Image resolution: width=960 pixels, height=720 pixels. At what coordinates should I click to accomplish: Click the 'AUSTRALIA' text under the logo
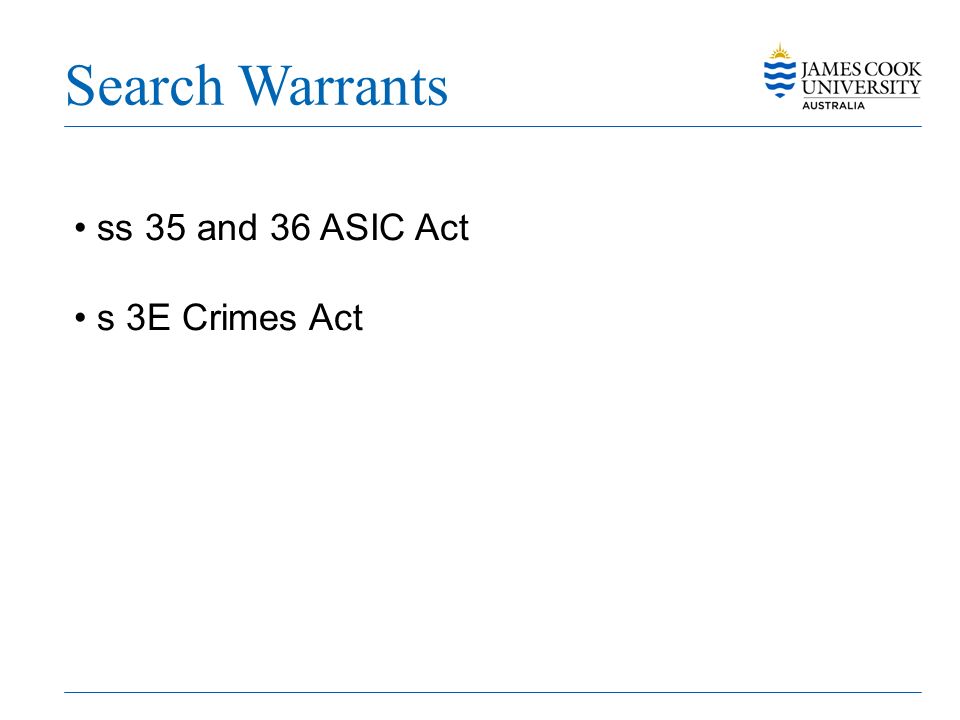click(833, 106)
